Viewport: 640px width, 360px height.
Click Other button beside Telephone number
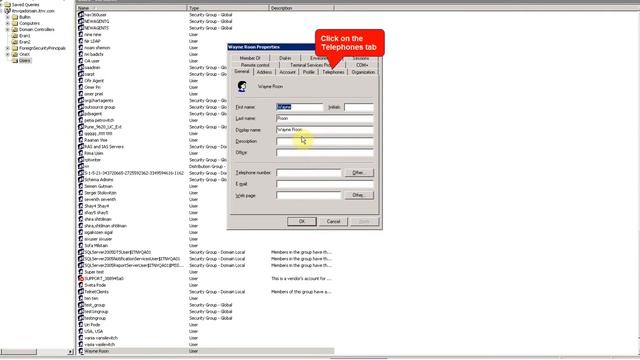[358, 173]
